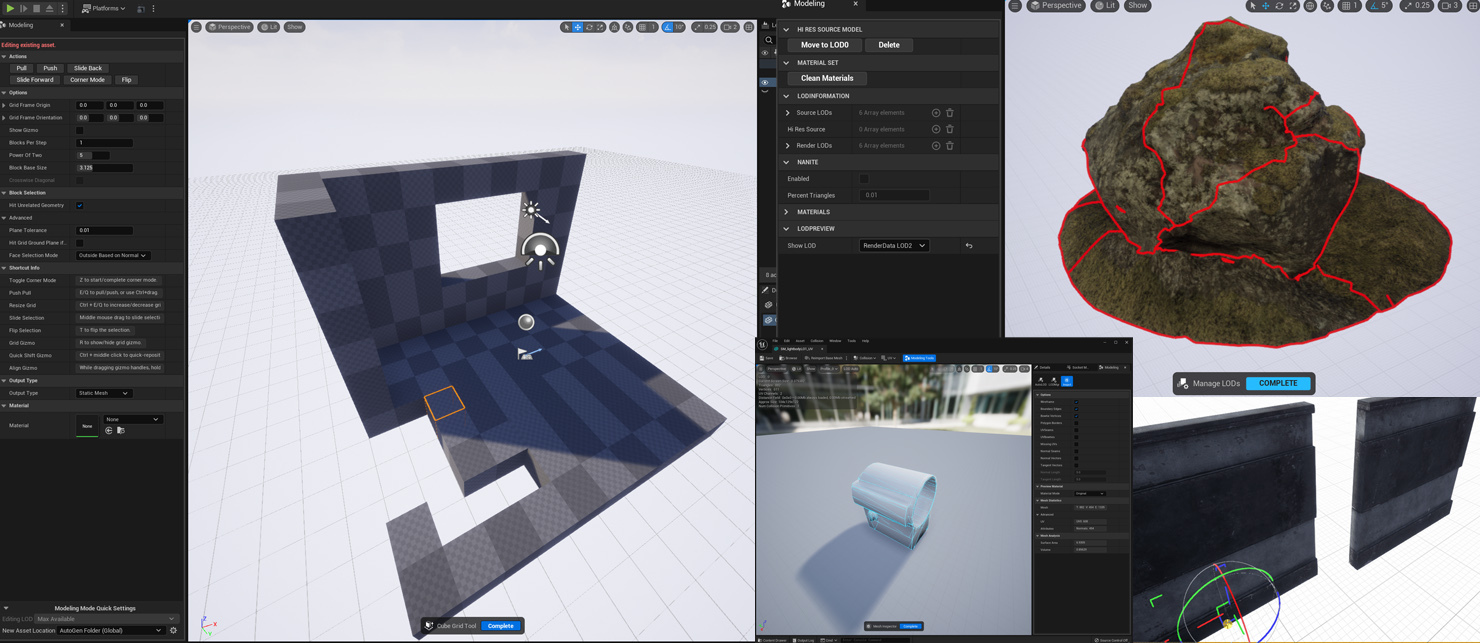Open Perspective view menu in Cube Grid viewport

pyautogui.click(x=229, y=27)
